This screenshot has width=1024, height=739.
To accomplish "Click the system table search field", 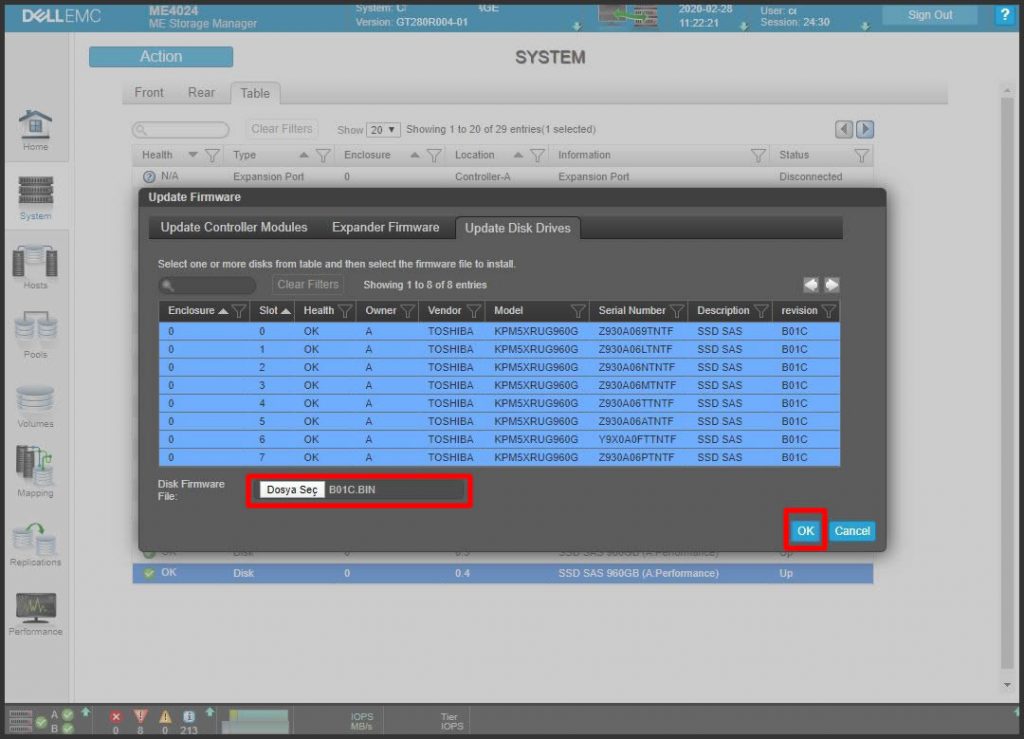I will pyautogui.click(x=181, y=130).
